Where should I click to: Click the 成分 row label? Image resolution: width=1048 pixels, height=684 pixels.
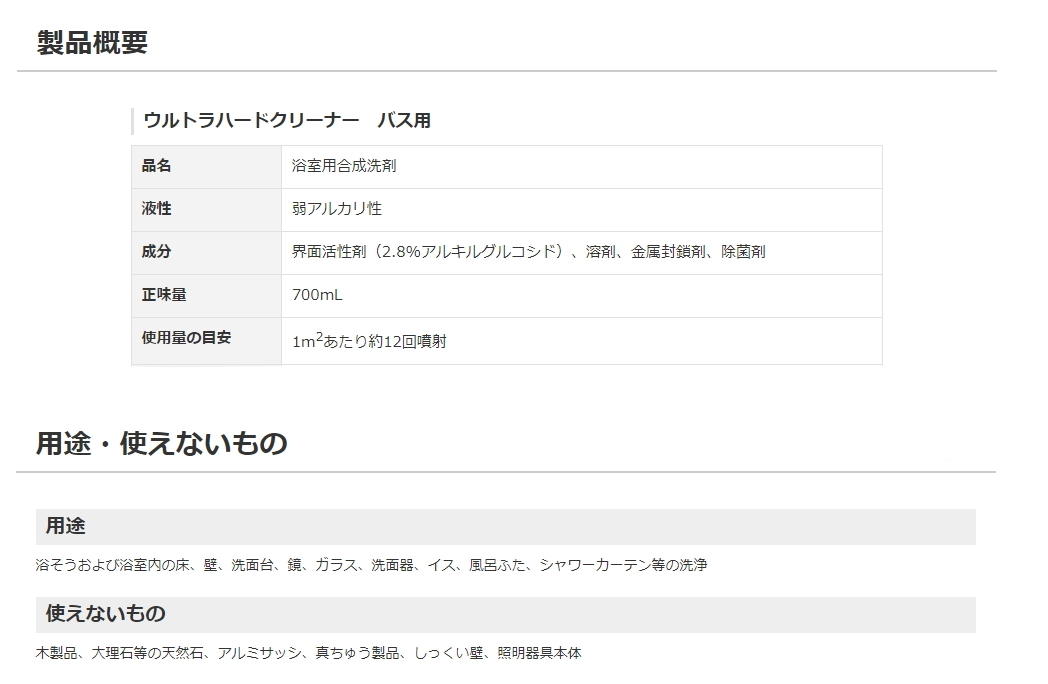pyautogui.click(x=156, y=251)
